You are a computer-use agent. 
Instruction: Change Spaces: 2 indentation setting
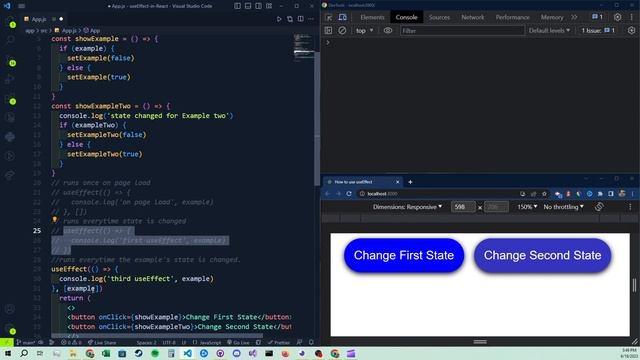click(147, 342)
